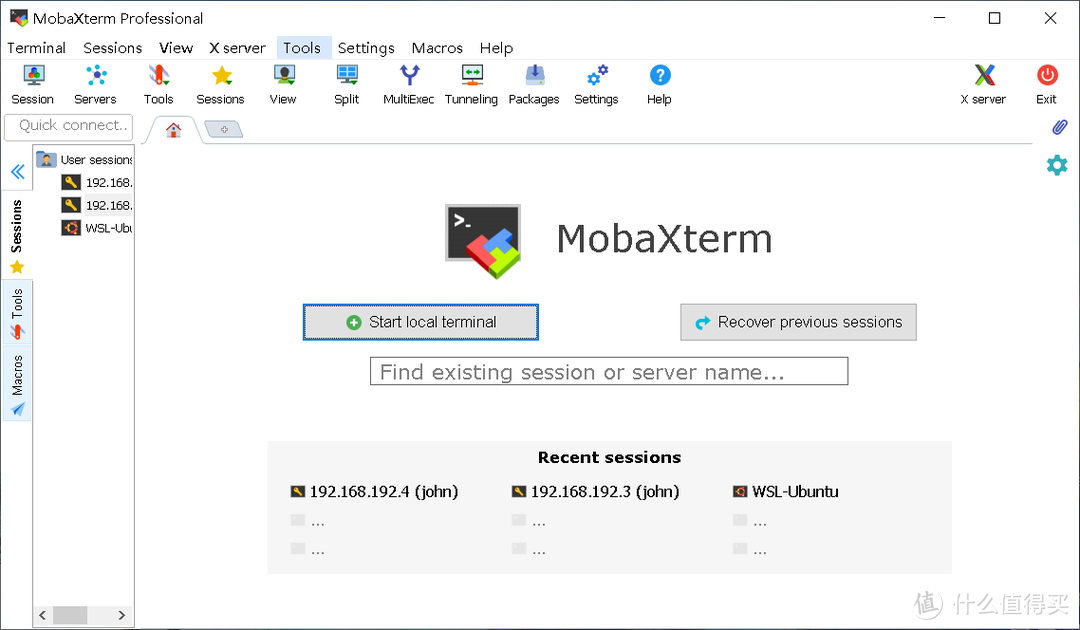Open the Terminal menu
The image size is (1080, 630).
tap(37, 48)
